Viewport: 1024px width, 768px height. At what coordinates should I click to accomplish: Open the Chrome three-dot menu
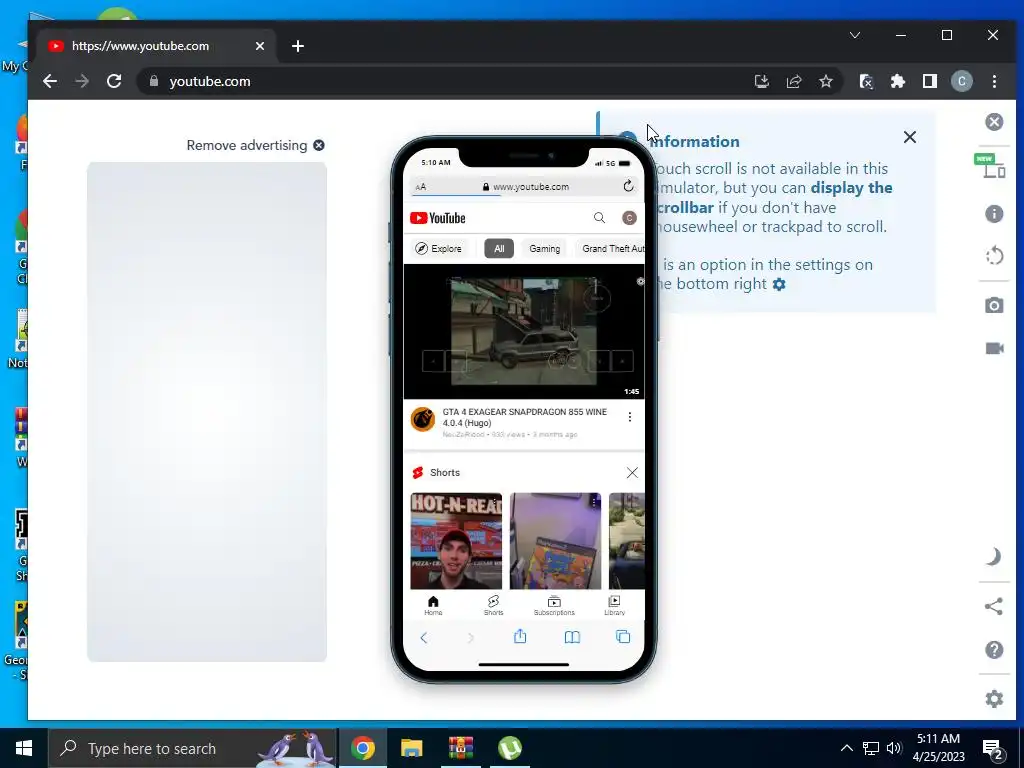click(994, 81)
